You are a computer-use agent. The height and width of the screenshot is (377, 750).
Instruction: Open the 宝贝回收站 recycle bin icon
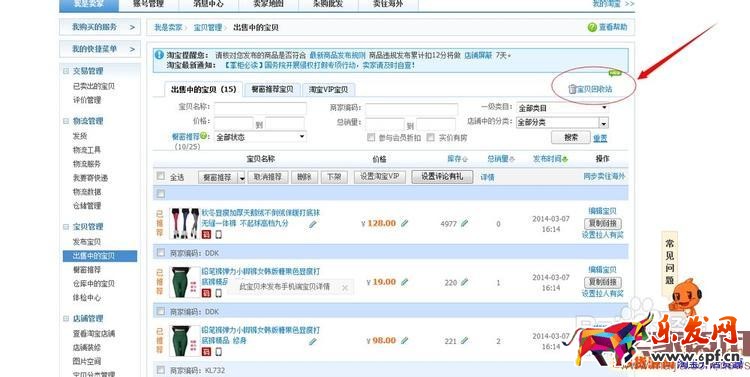point(572,89)
